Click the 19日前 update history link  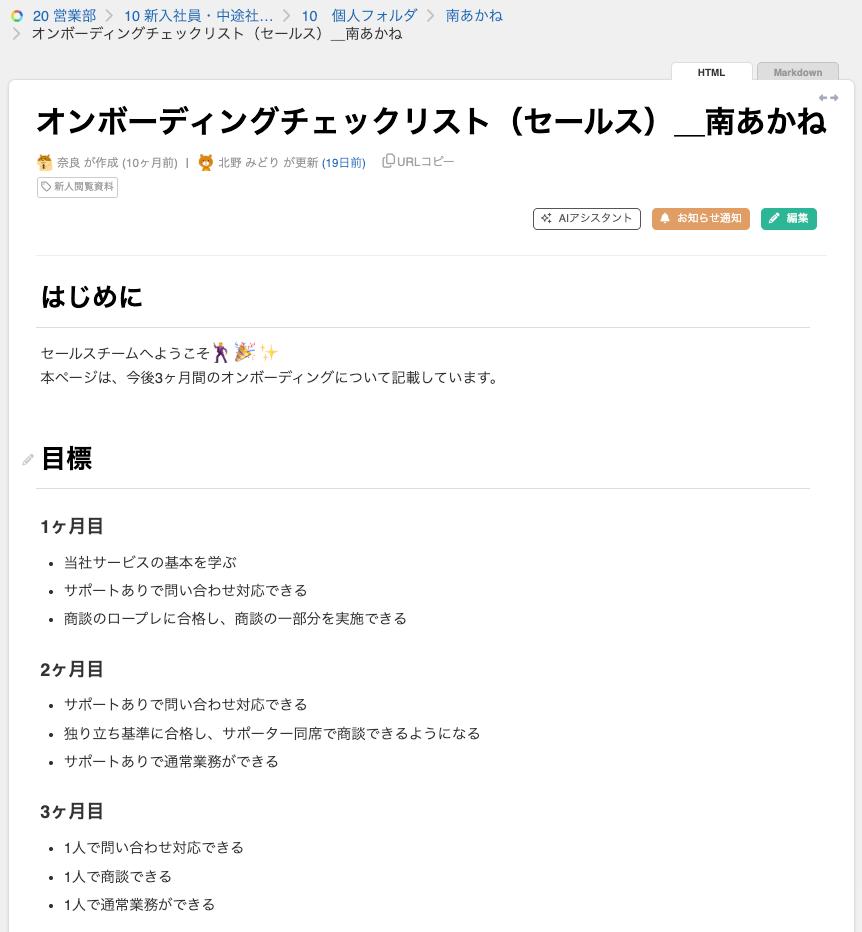tap(344, 163)
